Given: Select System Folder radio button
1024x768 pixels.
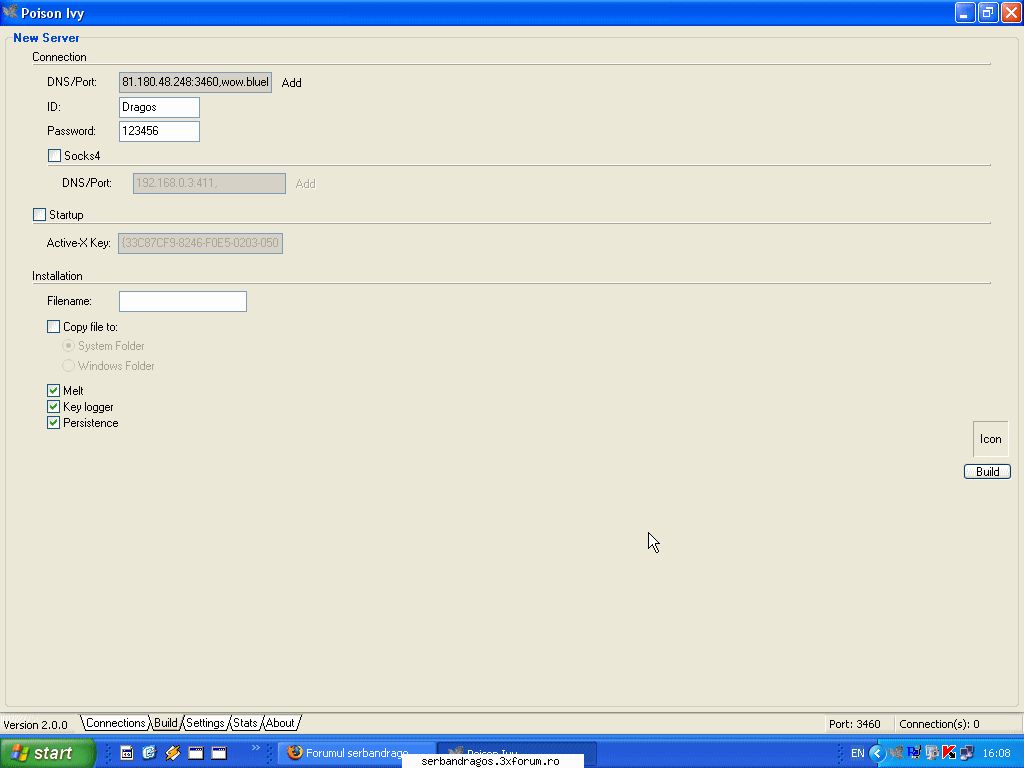Looking at the screenshot, I should [x=68, y=345].
